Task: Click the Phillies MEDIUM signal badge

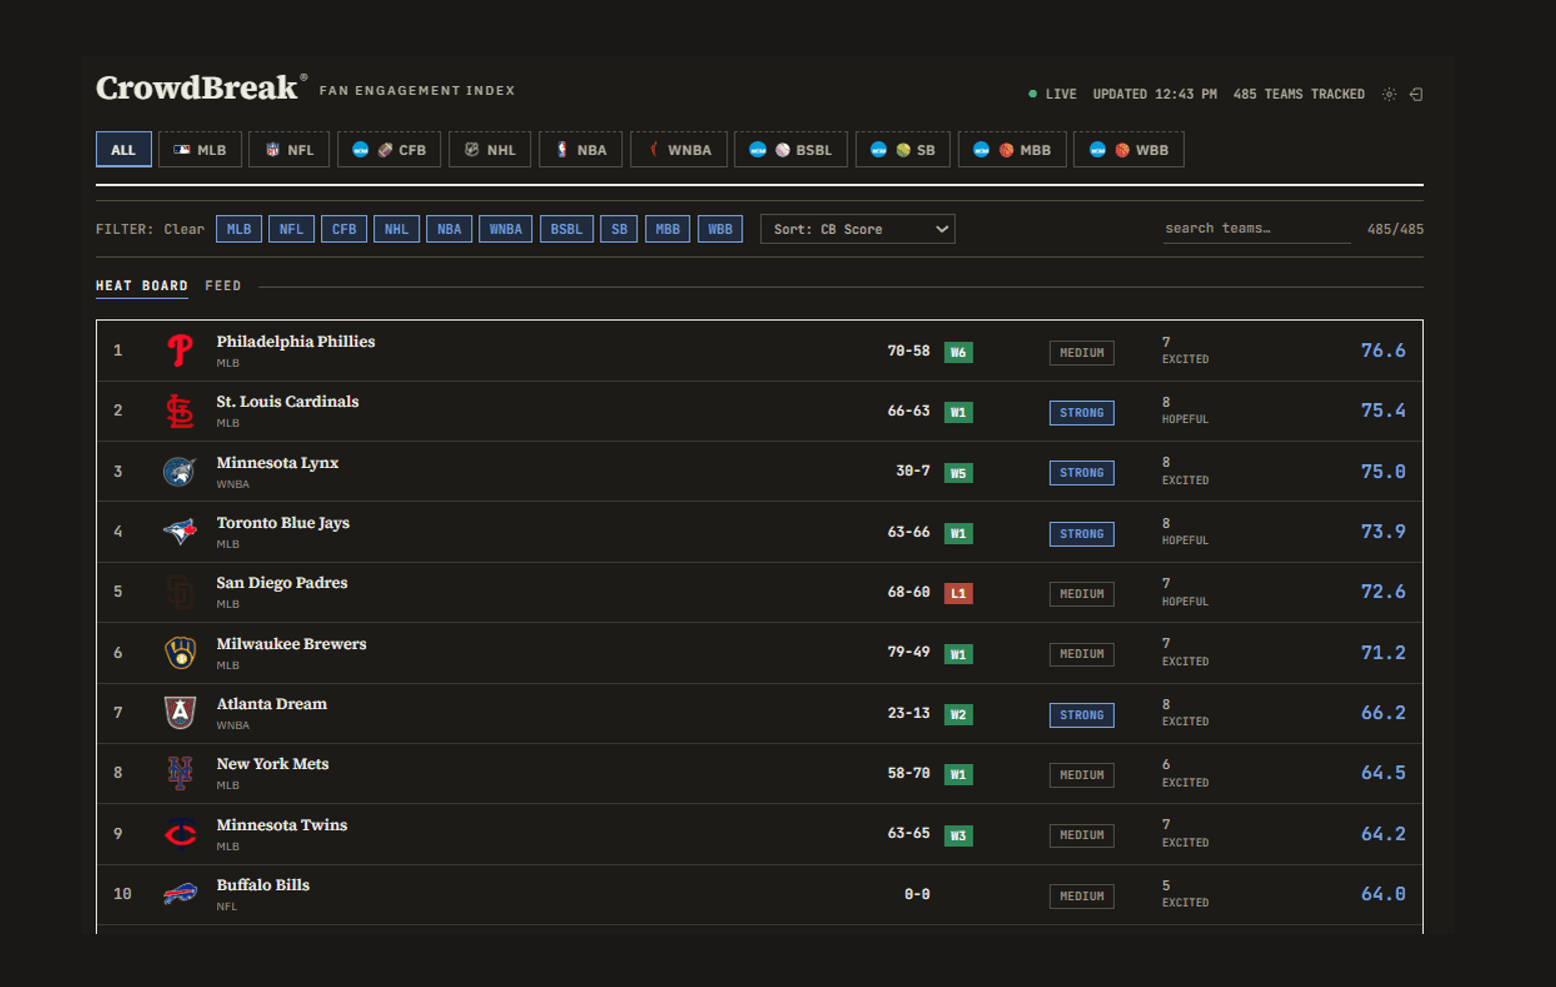Action: (1082, 353)
